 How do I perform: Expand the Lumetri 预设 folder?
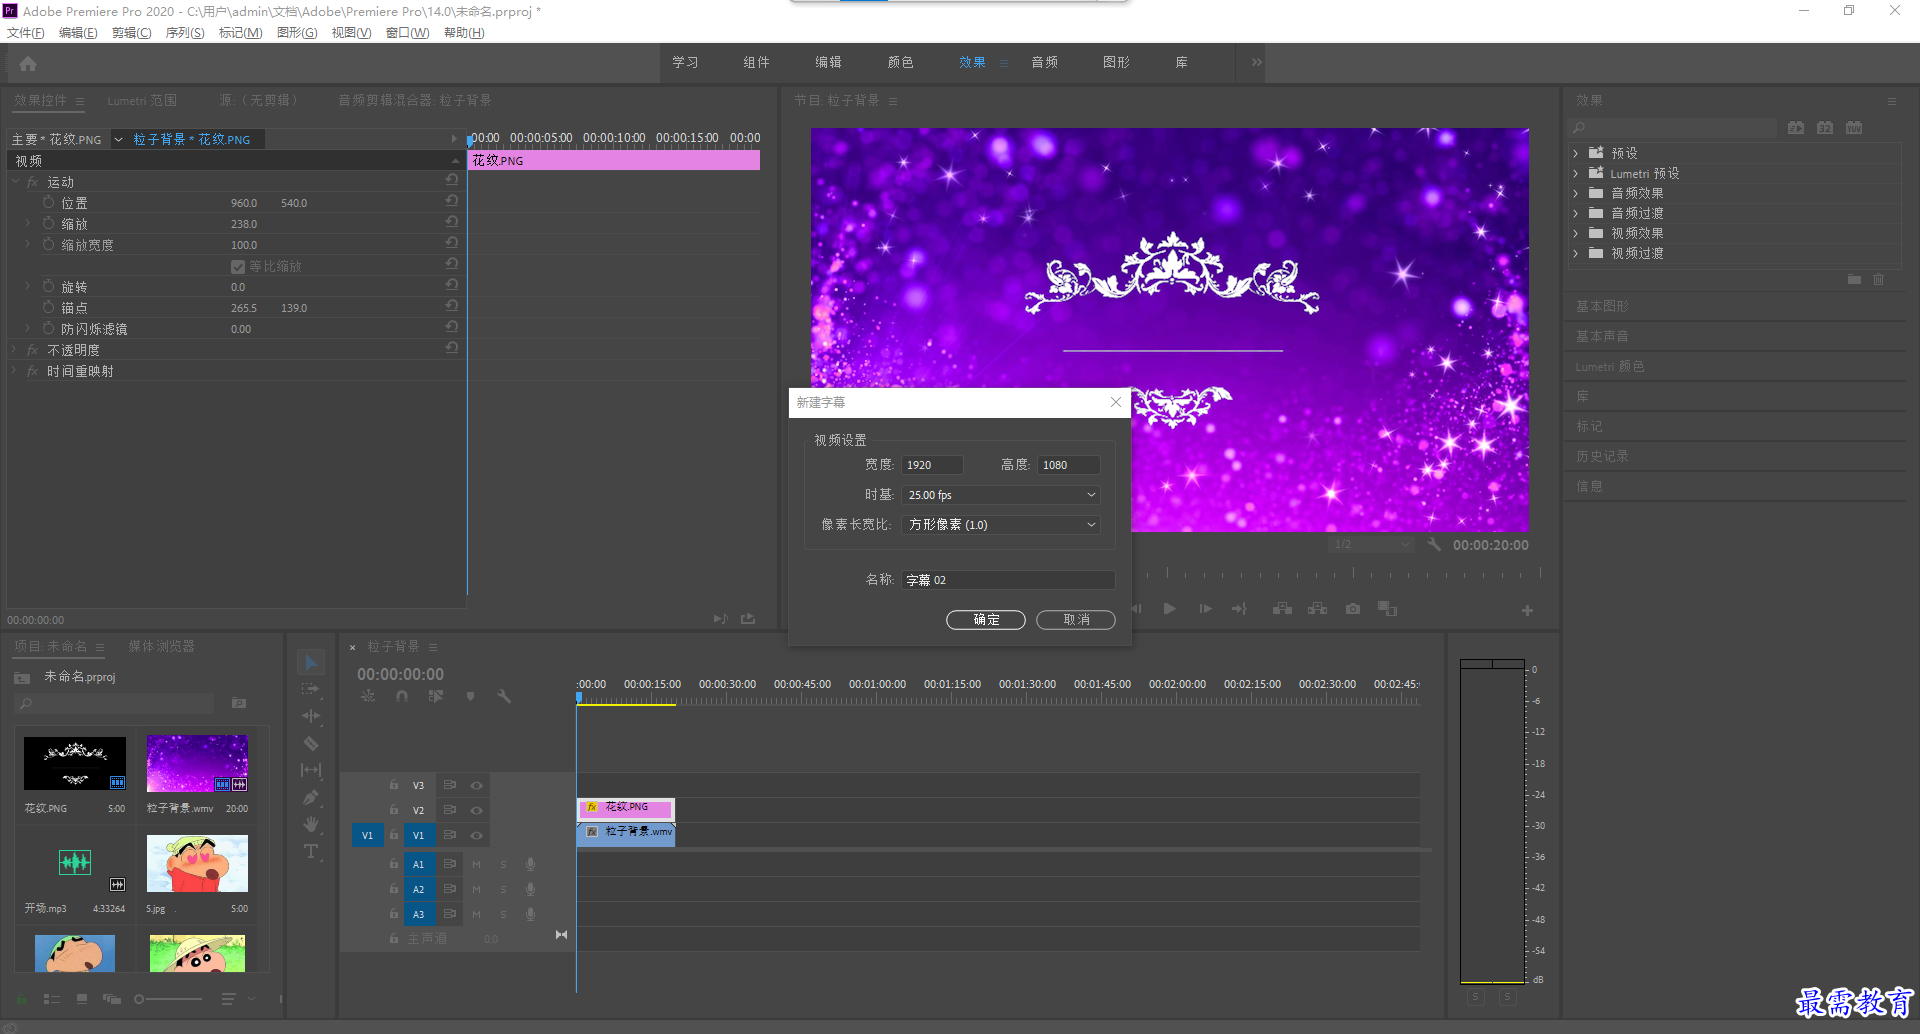(1576, 173)
